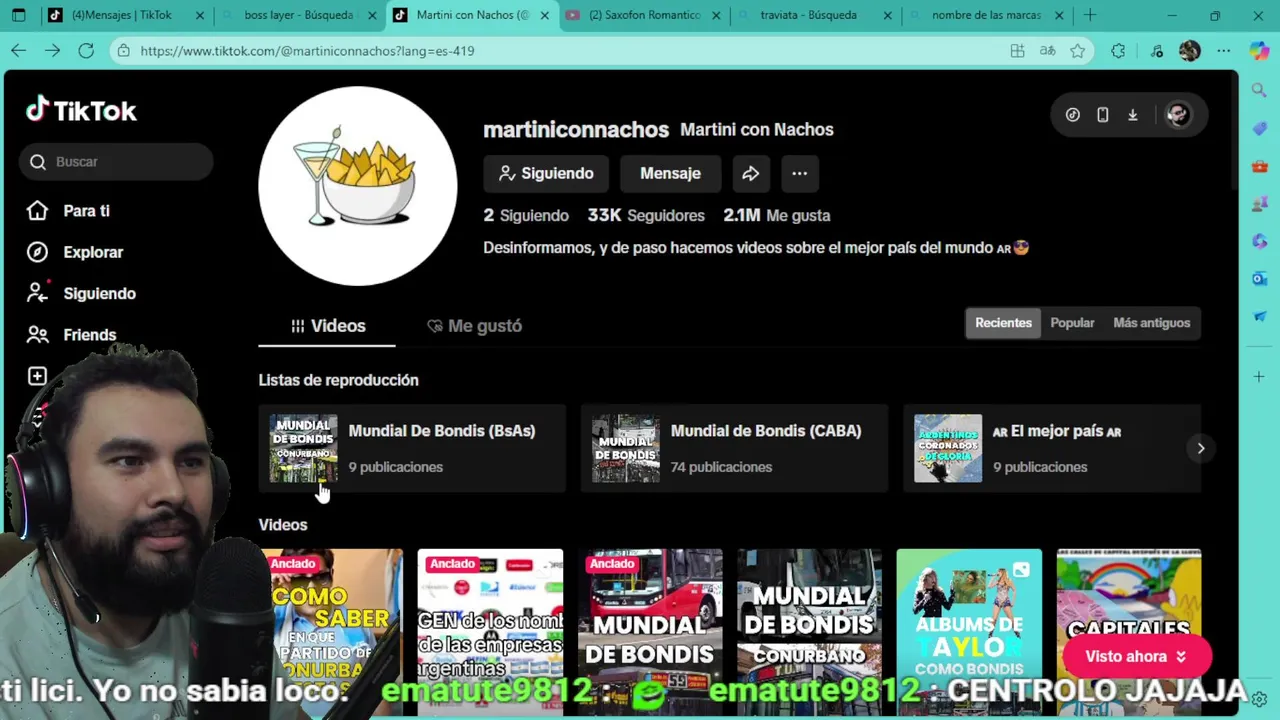The width and height of the screenshot is (1280, 720).
Task: Open the three-dot more options menu
Action: [799, 173]
